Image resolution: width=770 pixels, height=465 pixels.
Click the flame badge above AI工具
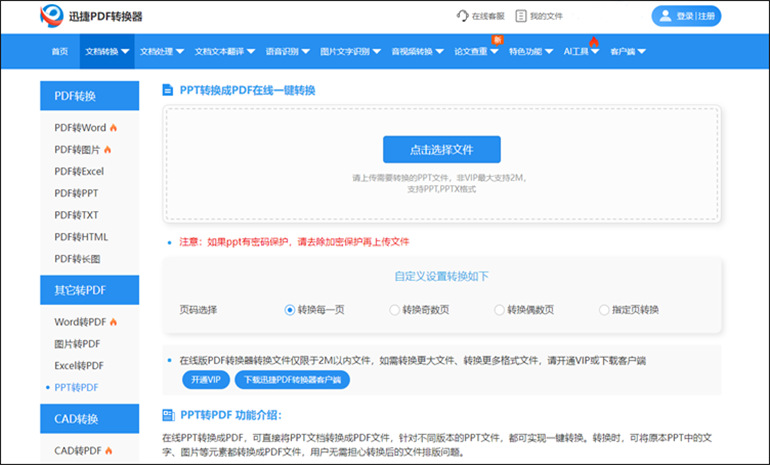[594, 41]
